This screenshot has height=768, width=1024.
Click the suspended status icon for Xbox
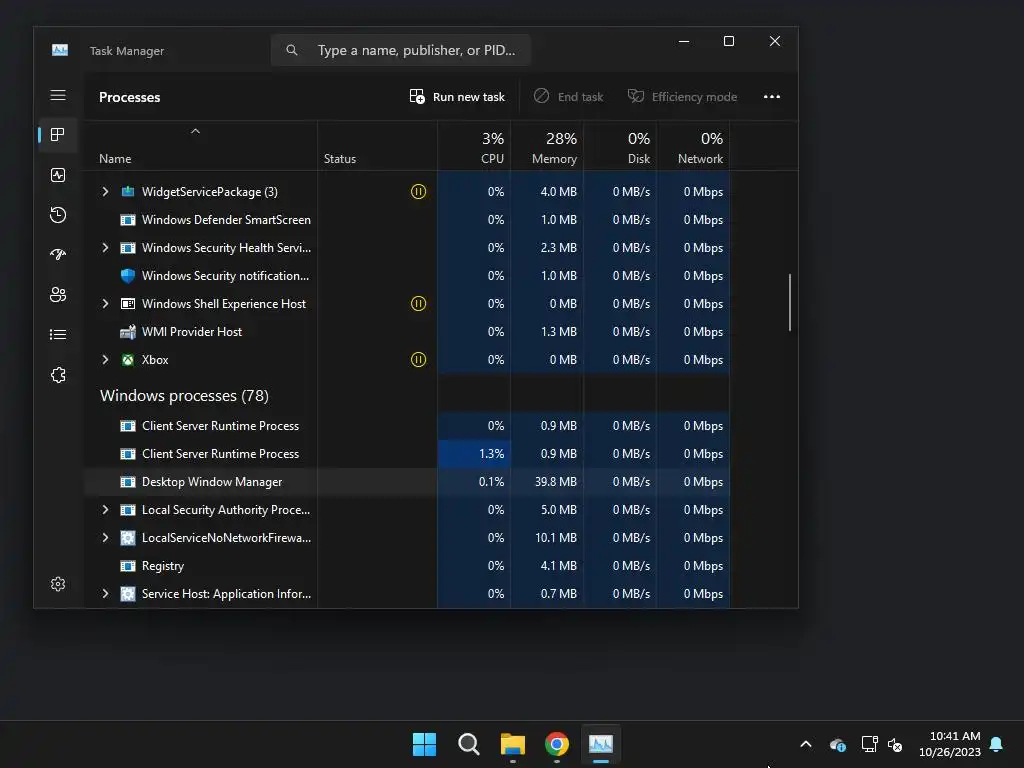point(418,360)
